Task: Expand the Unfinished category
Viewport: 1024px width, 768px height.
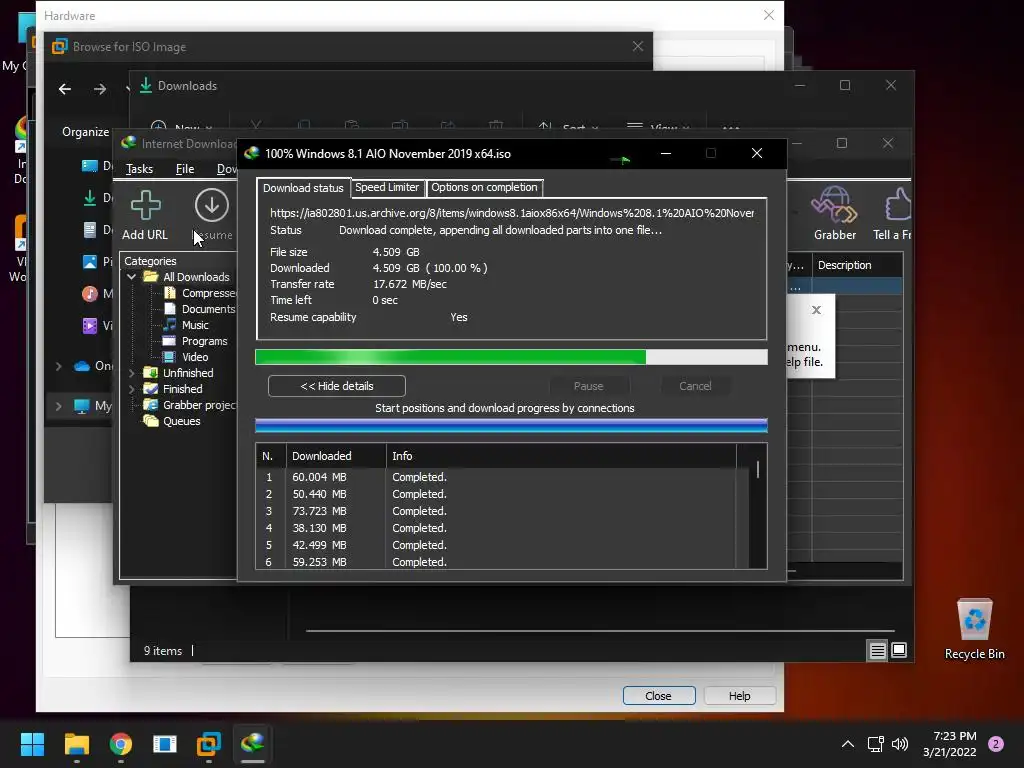Action: click(x=131, y=373)
